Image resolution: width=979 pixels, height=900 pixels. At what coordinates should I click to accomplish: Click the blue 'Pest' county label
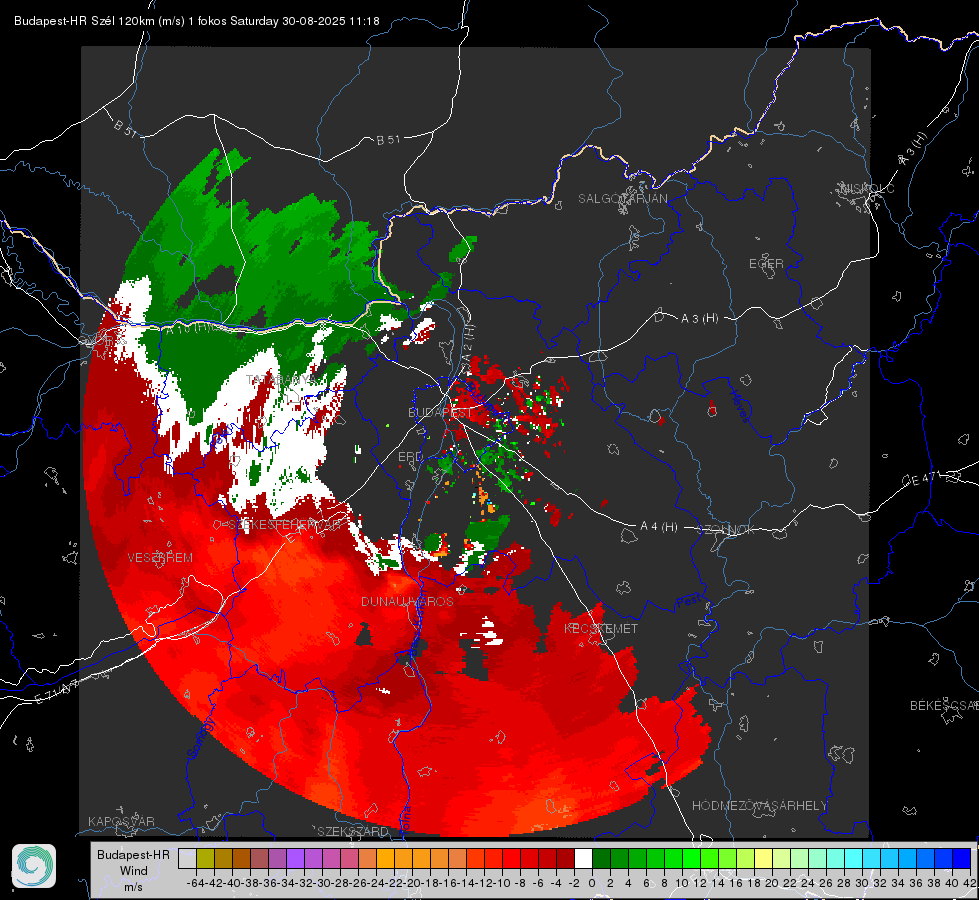(689, 603)
